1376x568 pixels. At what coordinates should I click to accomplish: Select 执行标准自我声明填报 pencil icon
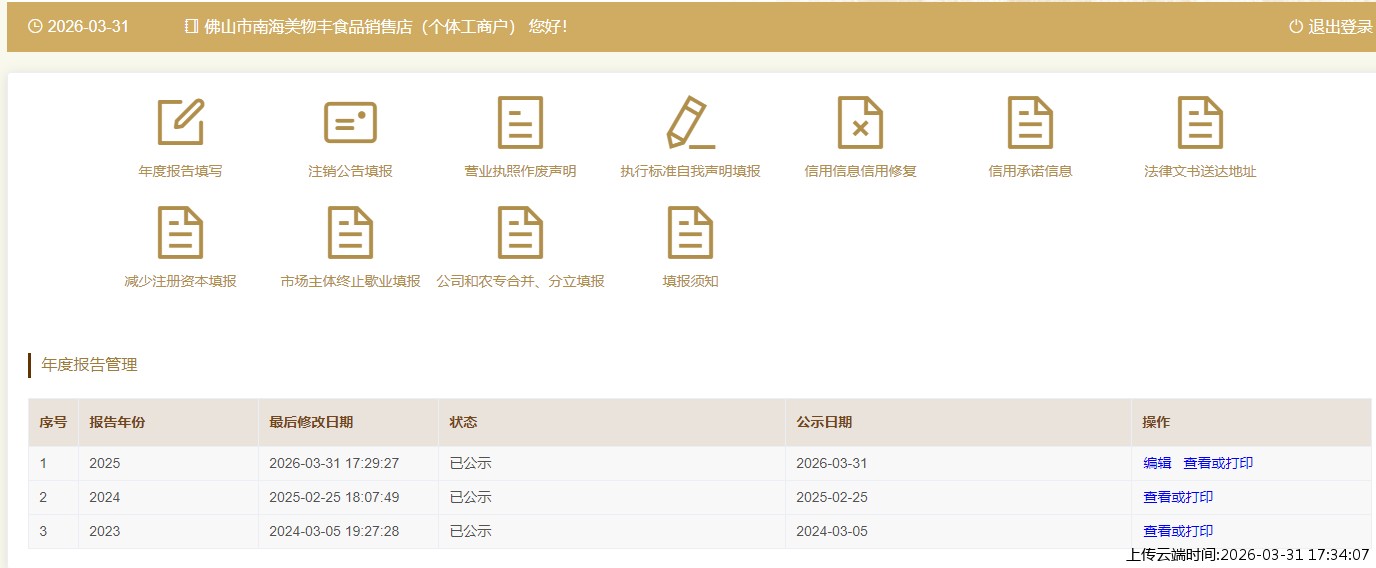690,122
